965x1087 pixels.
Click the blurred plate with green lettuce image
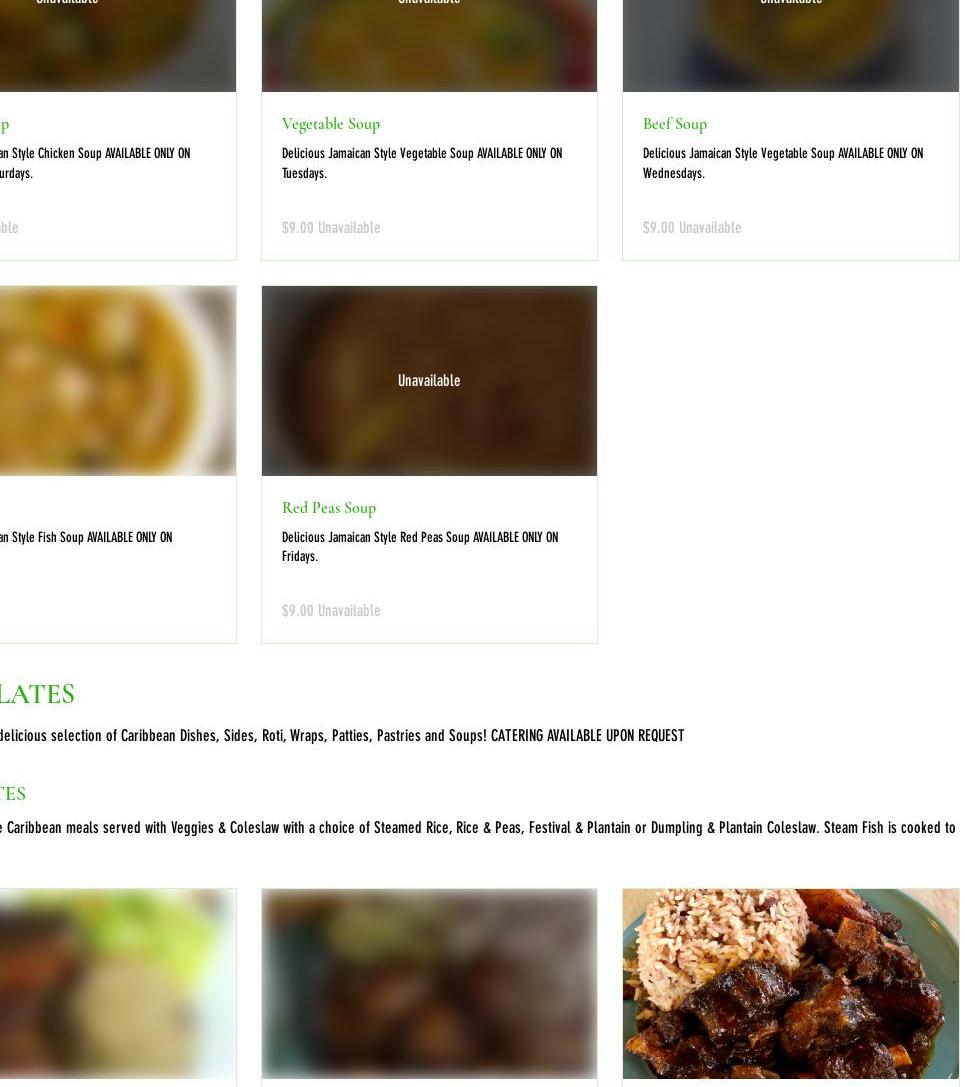click(118, 983)
